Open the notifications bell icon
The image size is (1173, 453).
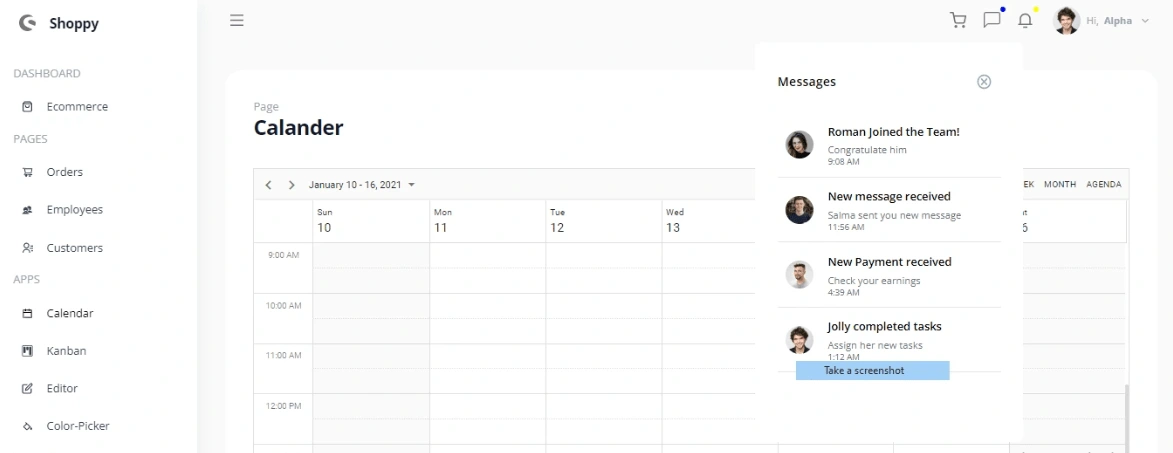1026,20
